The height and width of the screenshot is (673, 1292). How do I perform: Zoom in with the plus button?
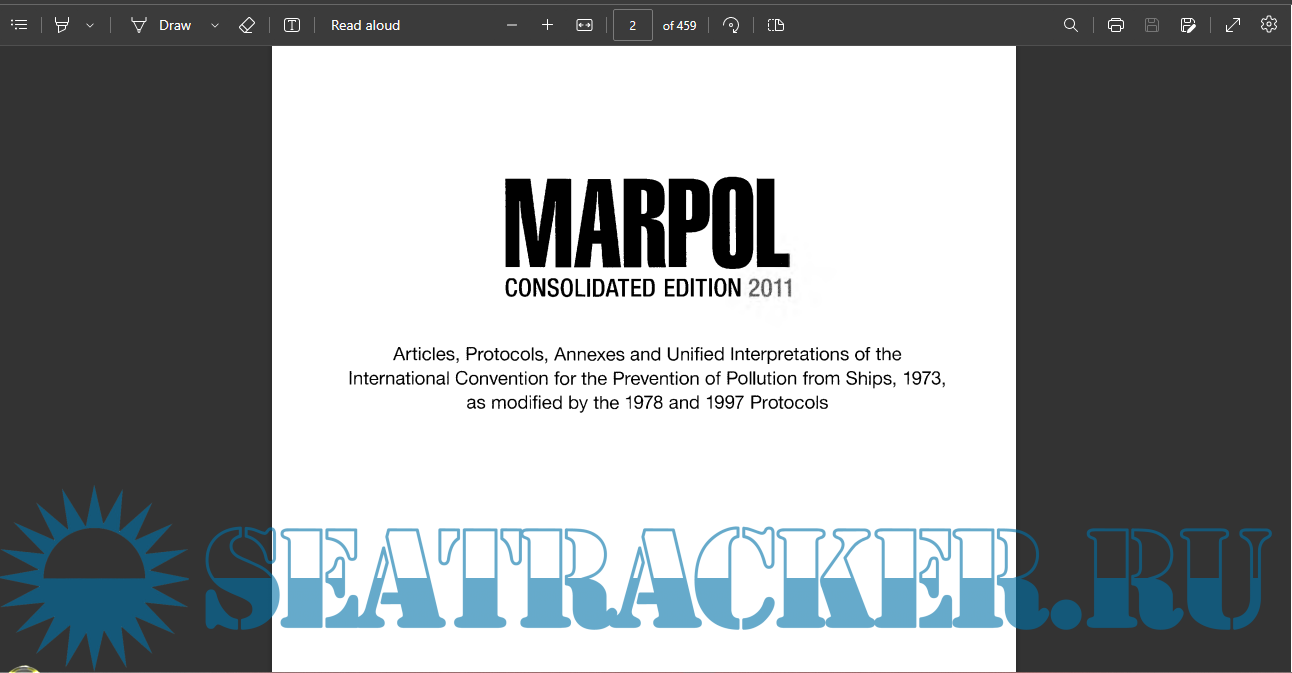click(547, 25)
